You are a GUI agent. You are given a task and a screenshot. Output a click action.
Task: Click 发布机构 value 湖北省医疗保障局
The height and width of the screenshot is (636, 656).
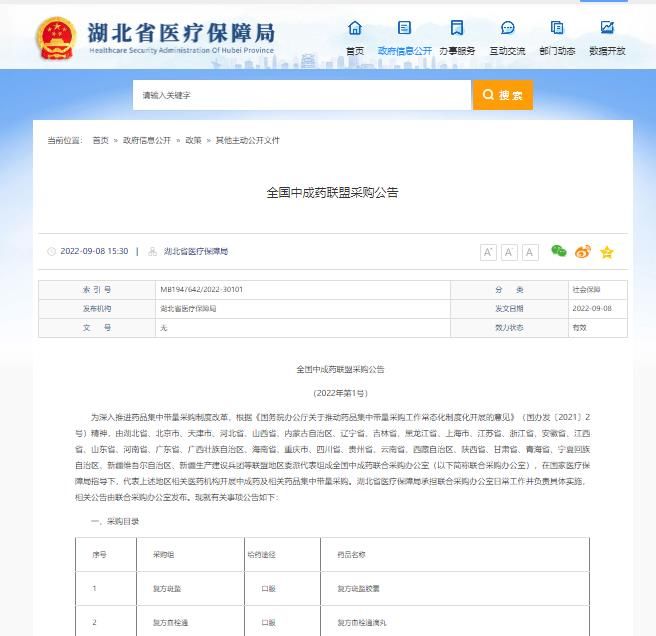(188, 309)
